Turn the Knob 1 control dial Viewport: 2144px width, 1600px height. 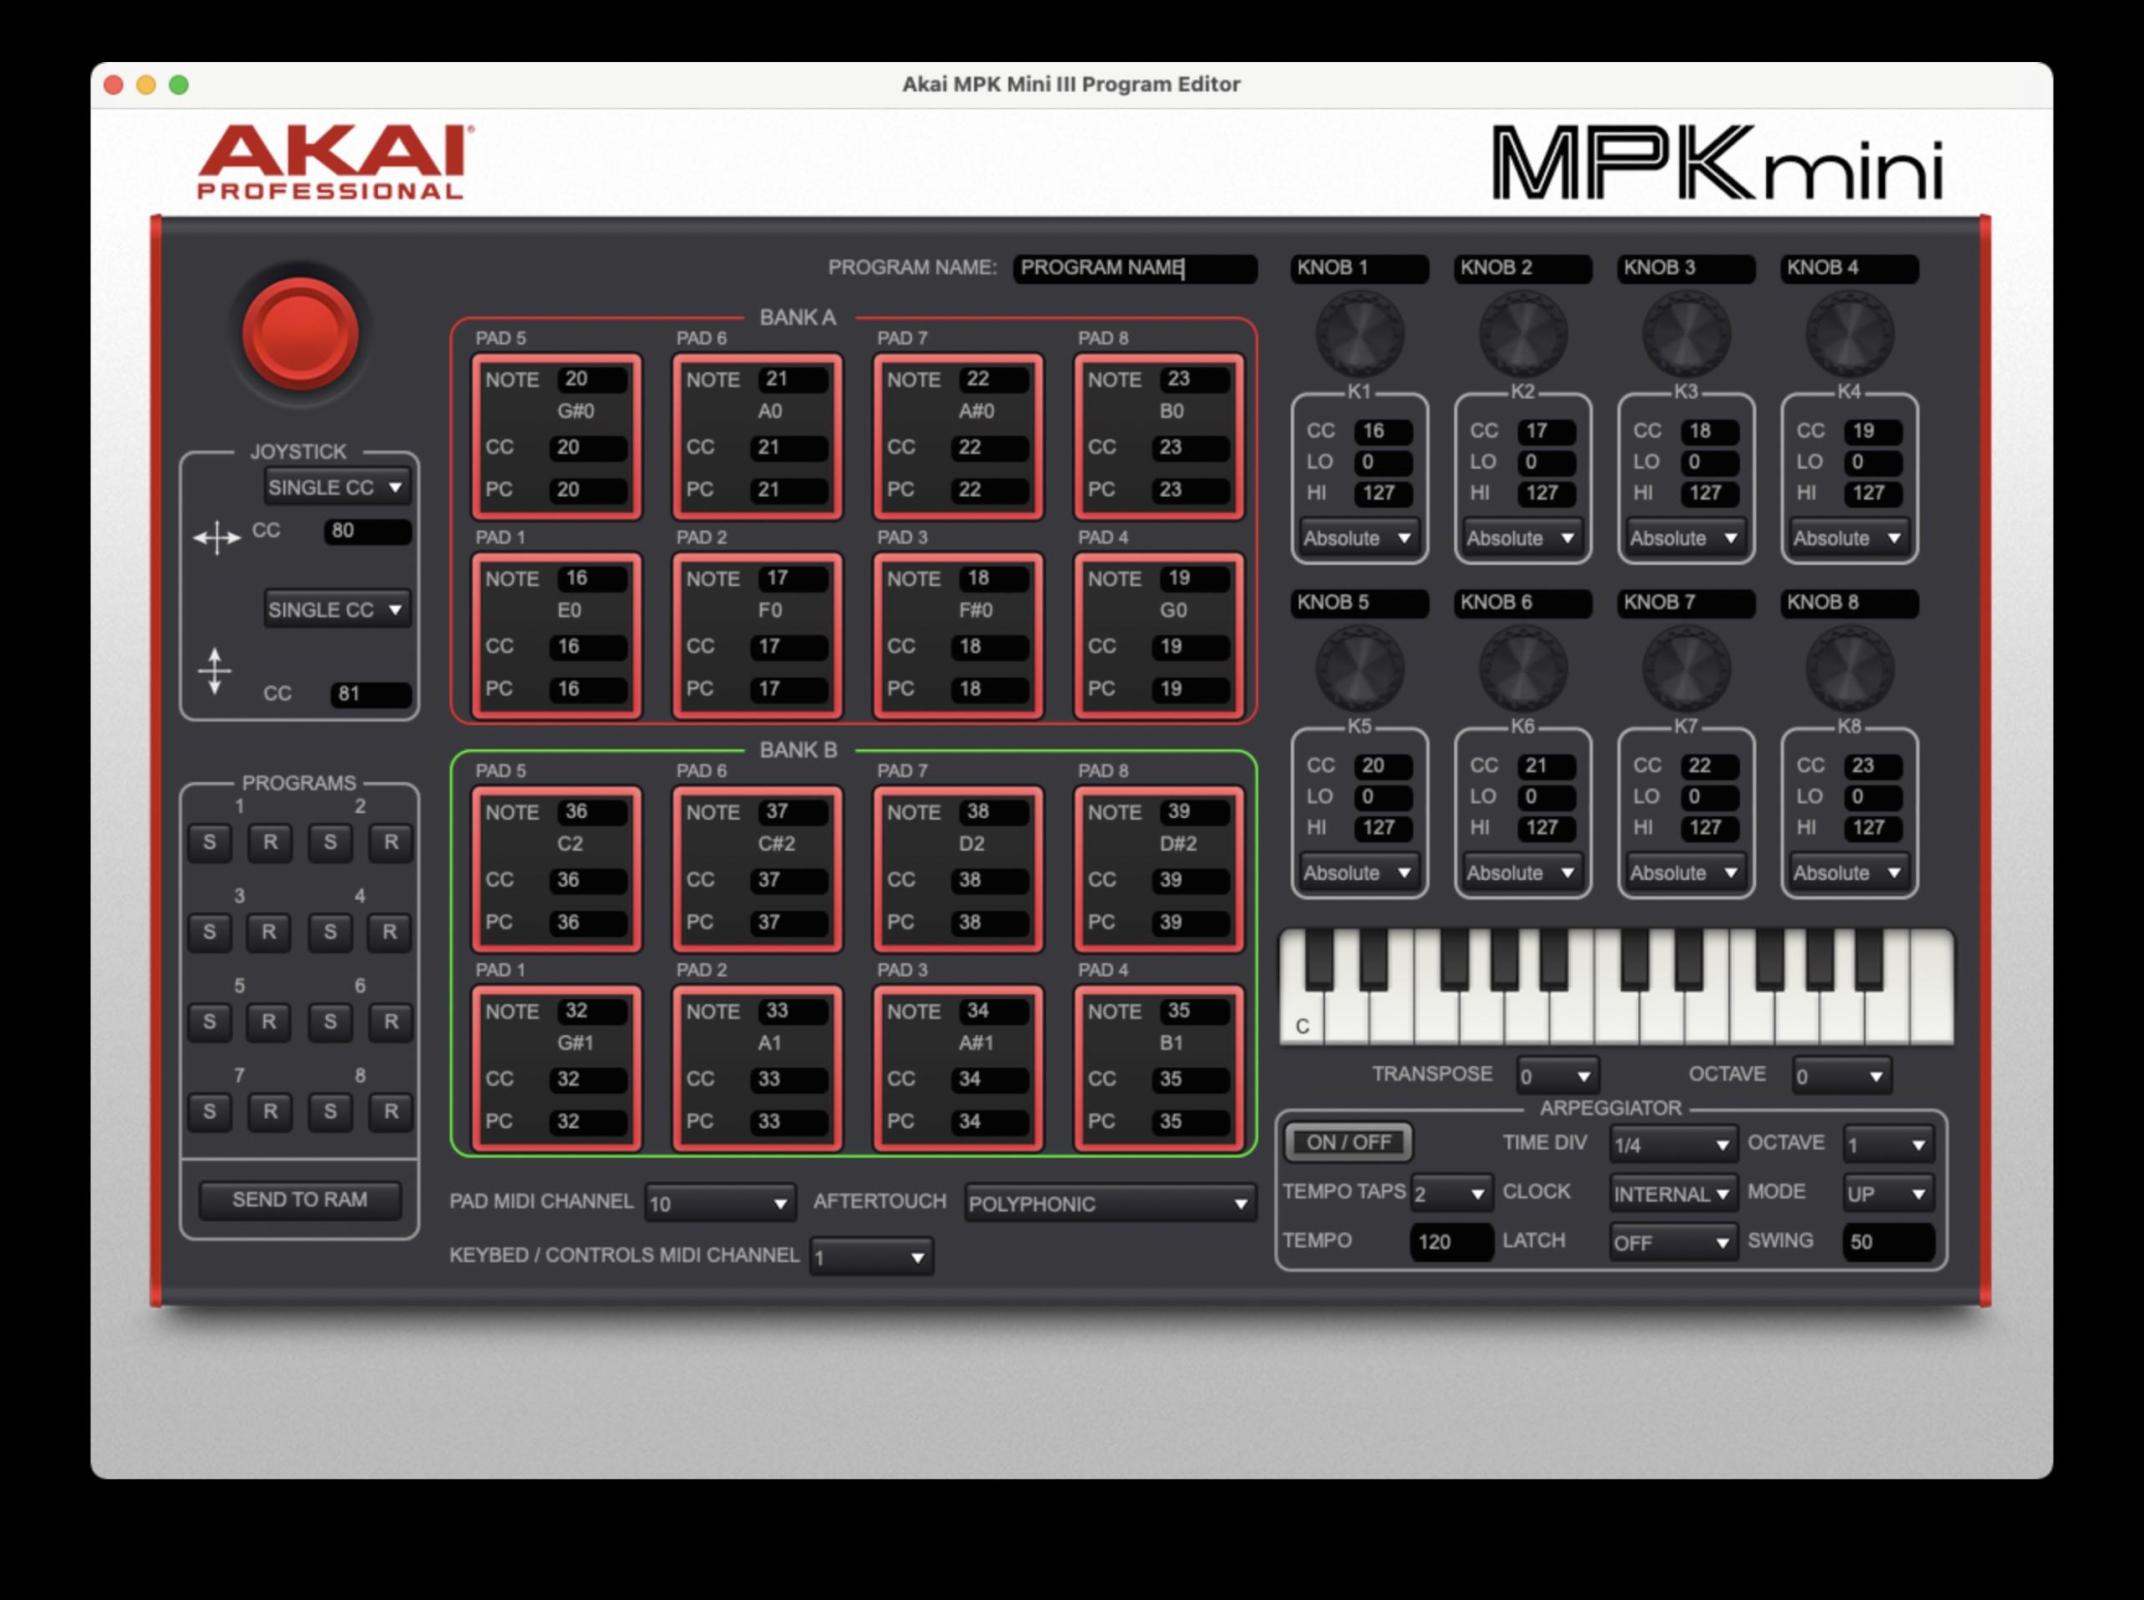coord(1358,333)
